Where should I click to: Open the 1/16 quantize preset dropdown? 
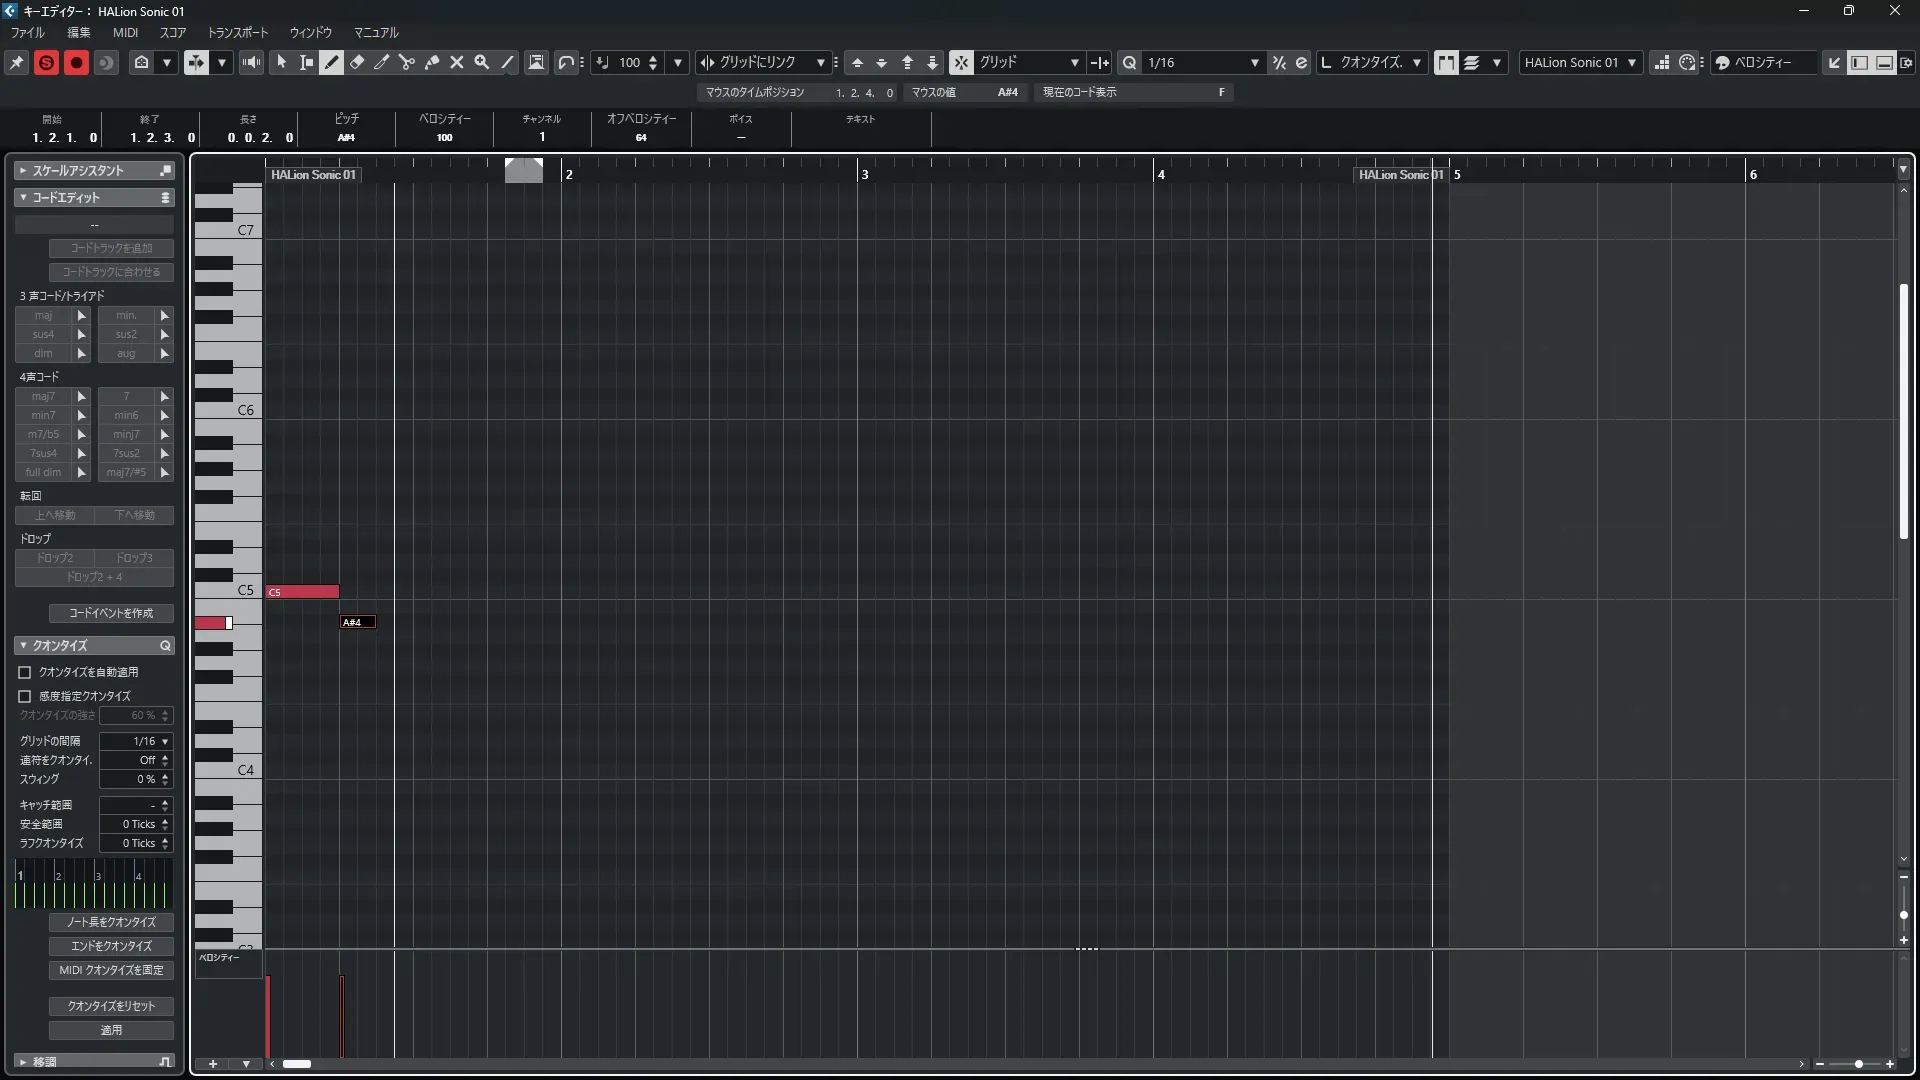pyautogui.click(x=1254, y=62)
